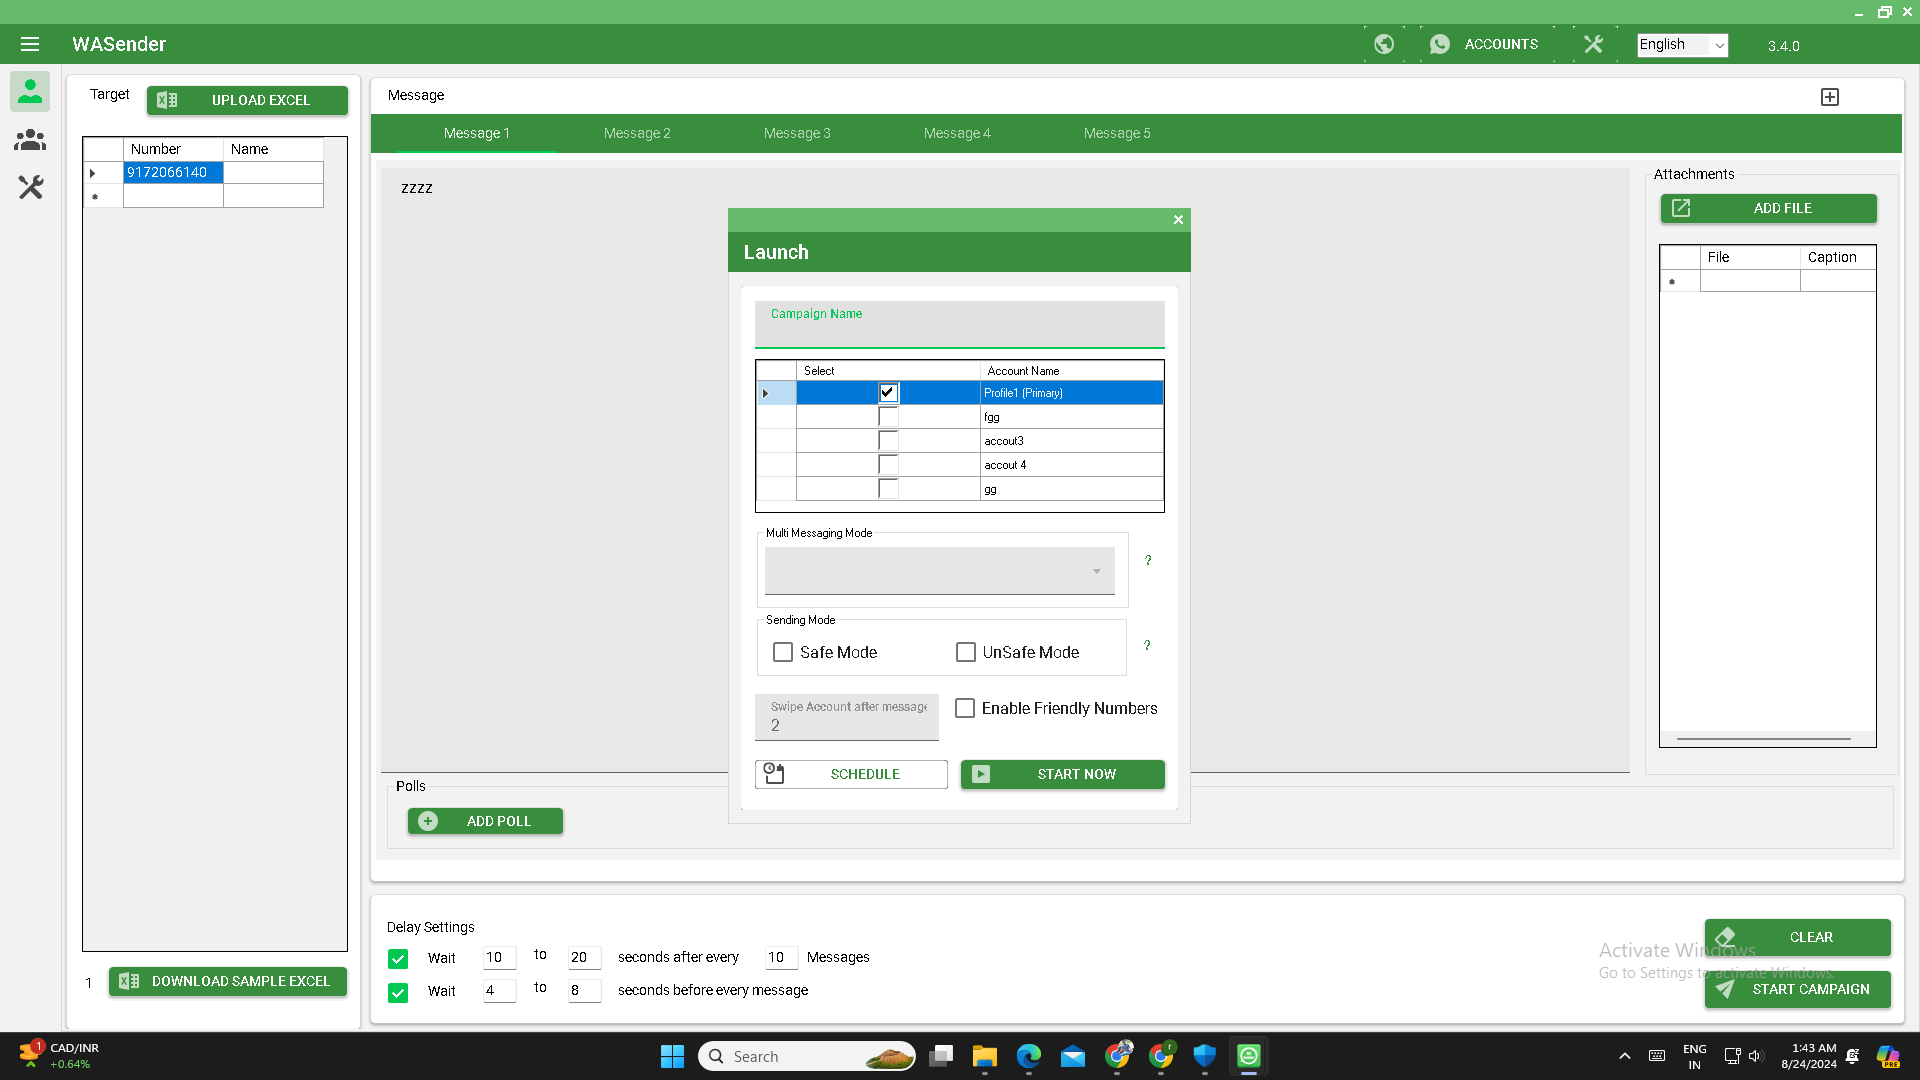Enable the Safe Mode checkbox
The width and height of the screenshot is (1920, 1080).
[783, 652]
